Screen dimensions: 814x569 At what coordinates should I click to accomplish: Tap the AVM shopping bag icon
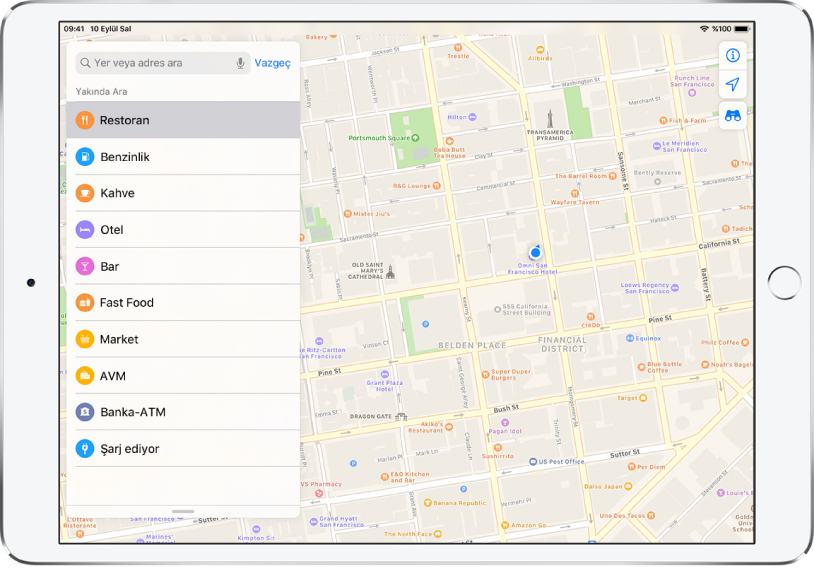pyautogui.click(x=85, y=375)
